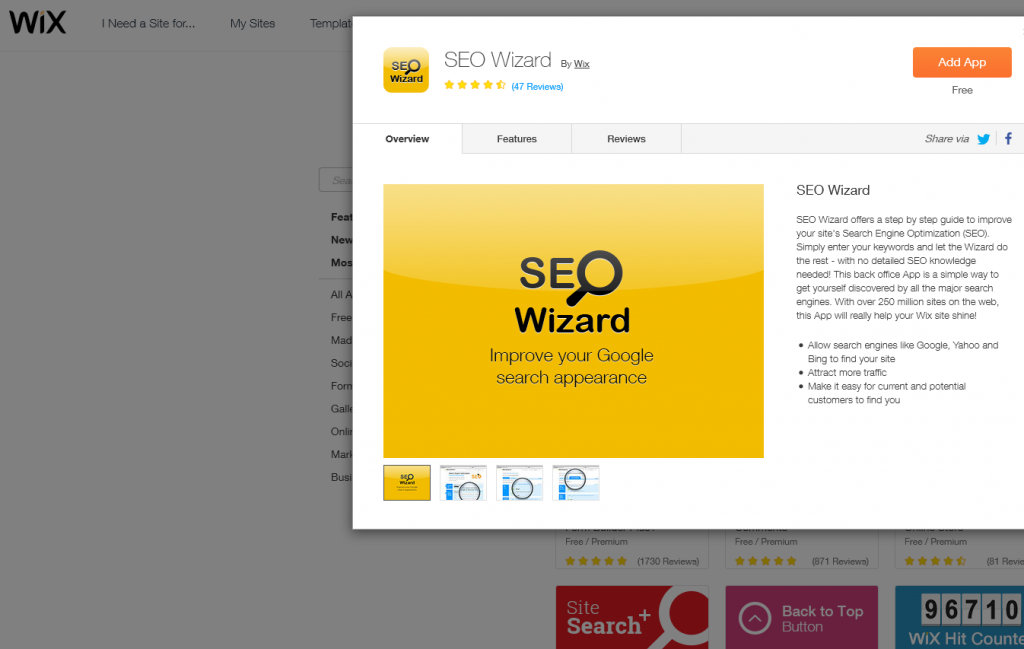Image resolution: width=1024 pixels, height=649 pixels.
Task: Open the 'I Need a Site for...' menu
Action: coord(148,23)
